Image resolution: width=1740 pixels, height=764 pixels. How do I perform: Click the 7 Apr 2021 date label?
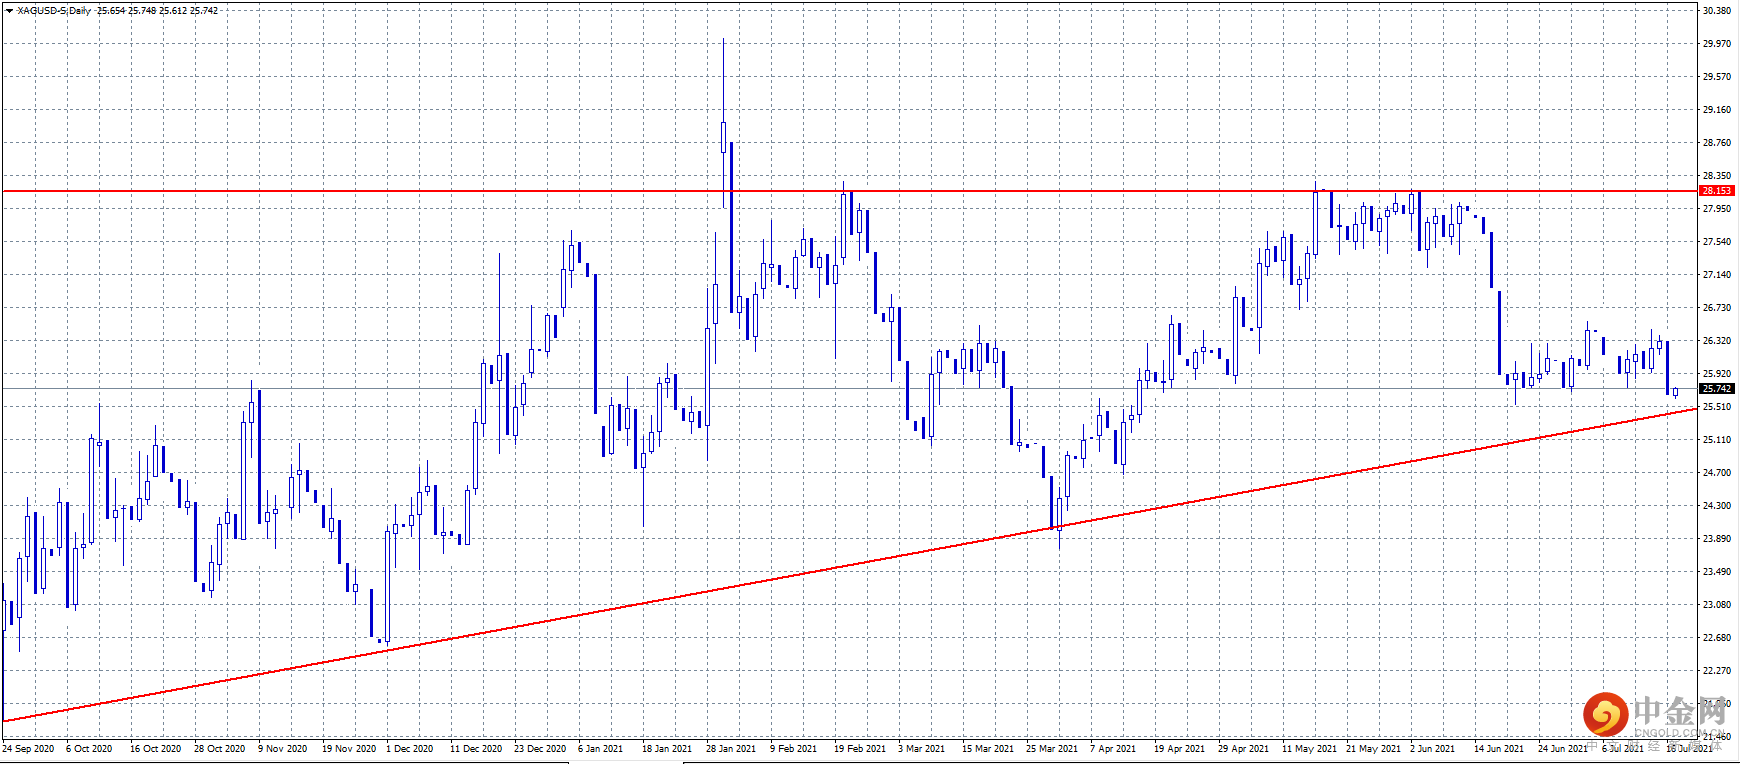click(x=1113, y=749)
